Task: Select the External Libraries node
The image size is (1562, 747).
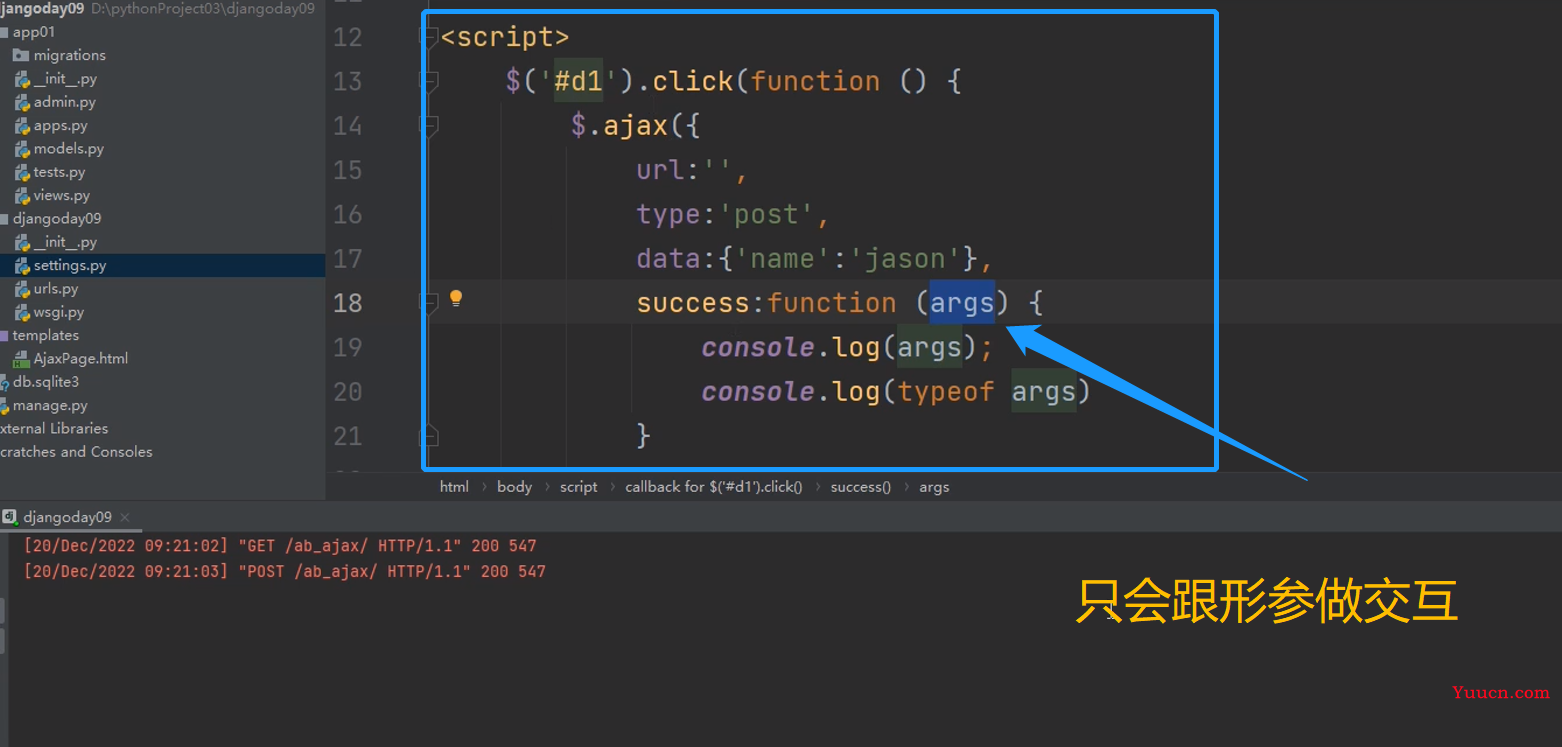Action: tap(54, 429)
